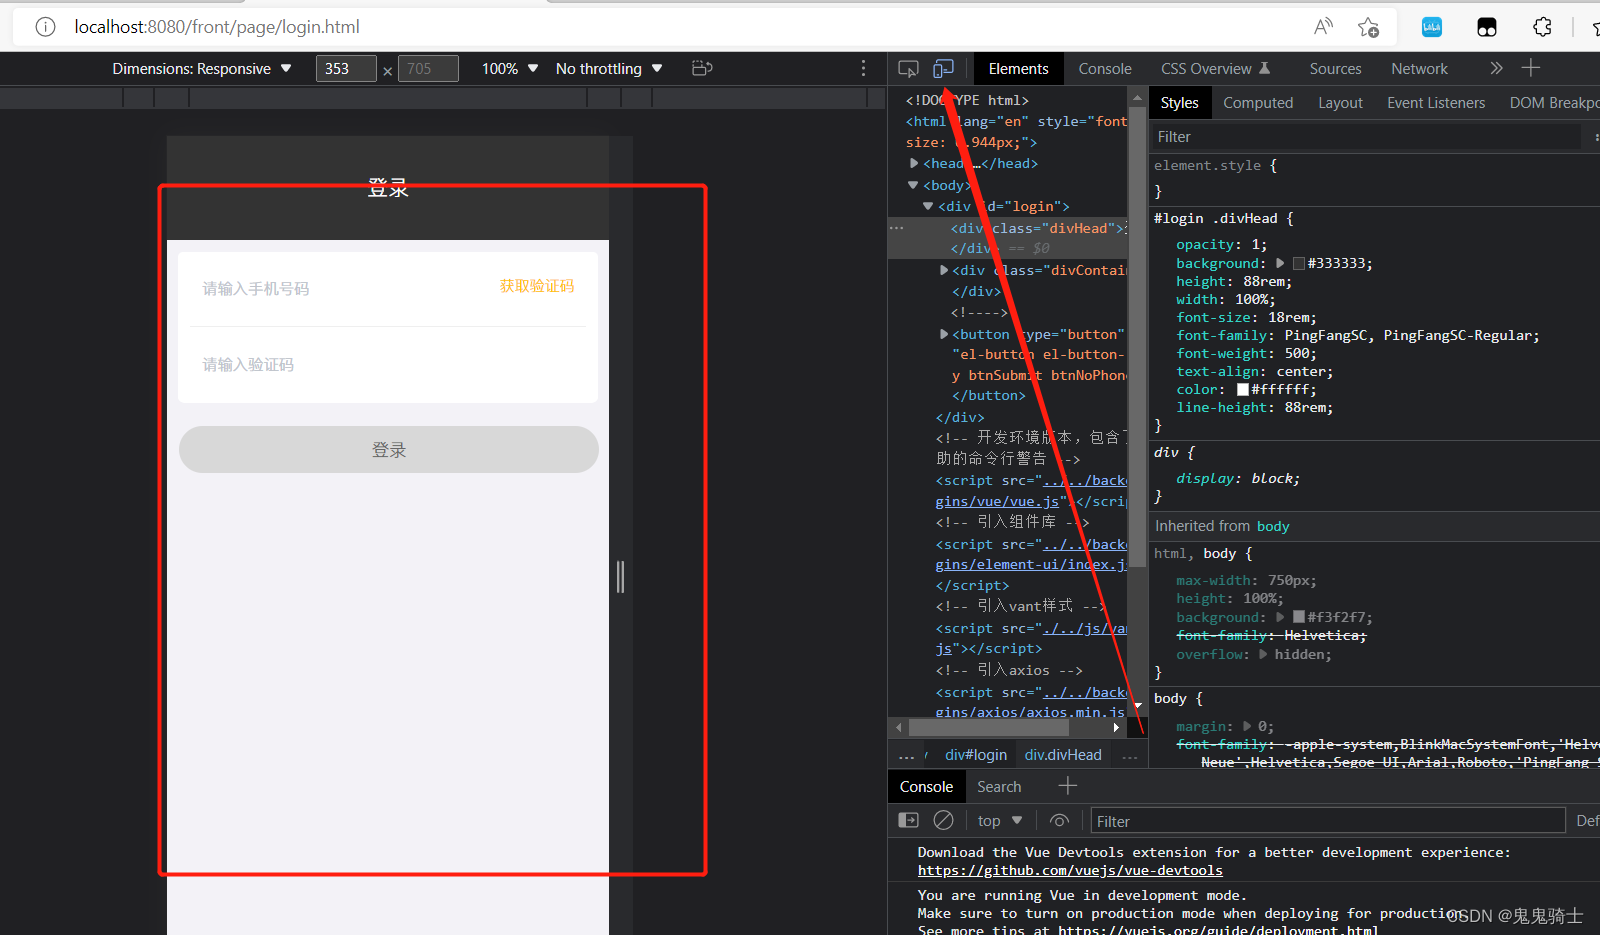Click the viewport height field showing 705
This screenshot has width=1600, height=935.
[x=428, y=68]
